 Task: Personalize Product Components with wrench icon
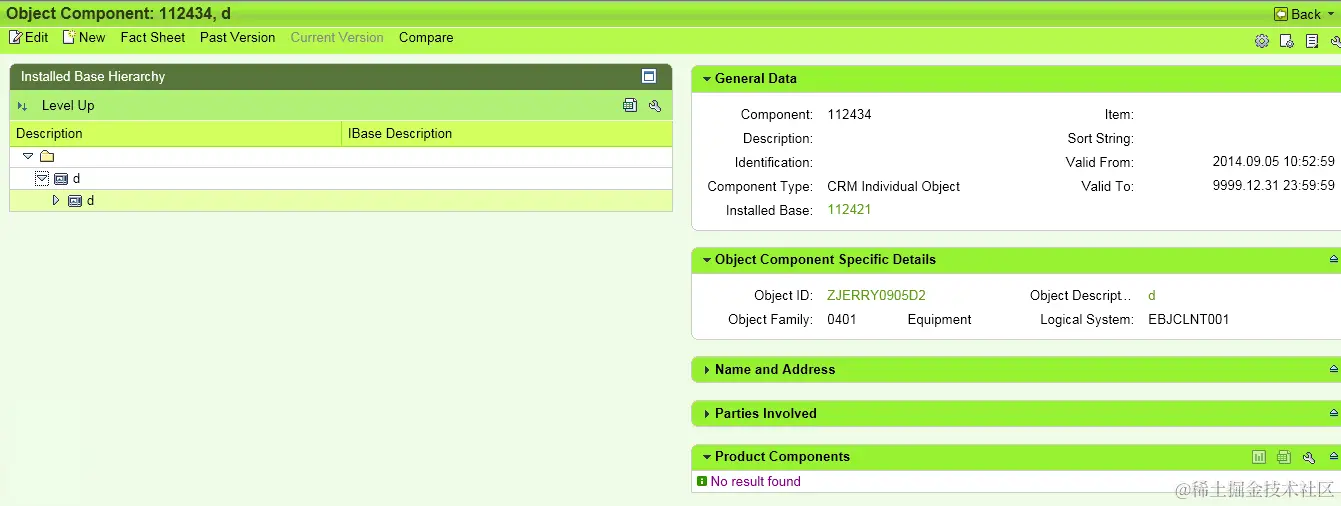point(1309,457)
